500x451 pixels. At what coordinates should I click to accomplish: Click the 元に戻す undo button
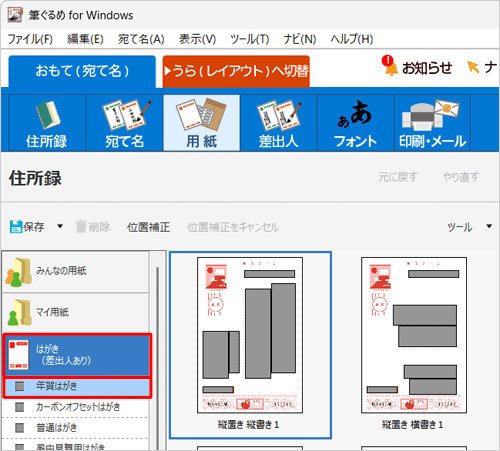tap(398, 177)
